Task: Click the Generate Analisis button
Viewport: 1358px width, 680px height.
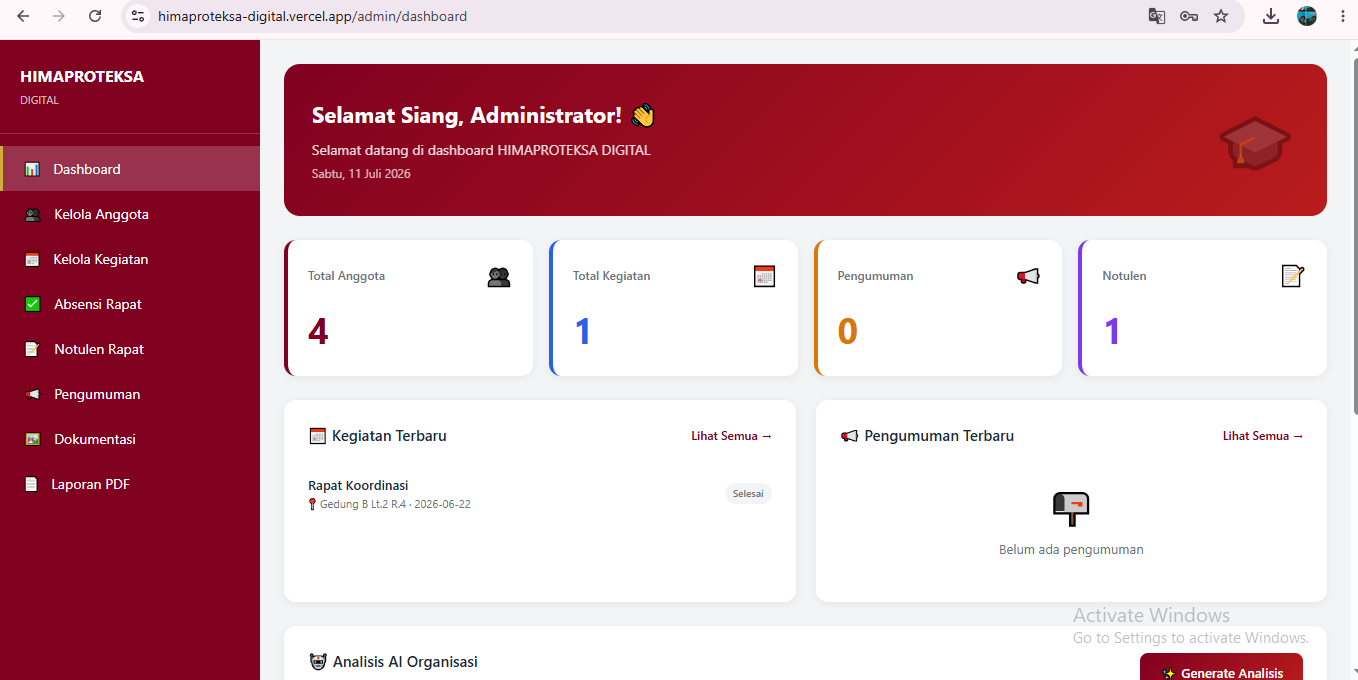Action: [1221, 667]
